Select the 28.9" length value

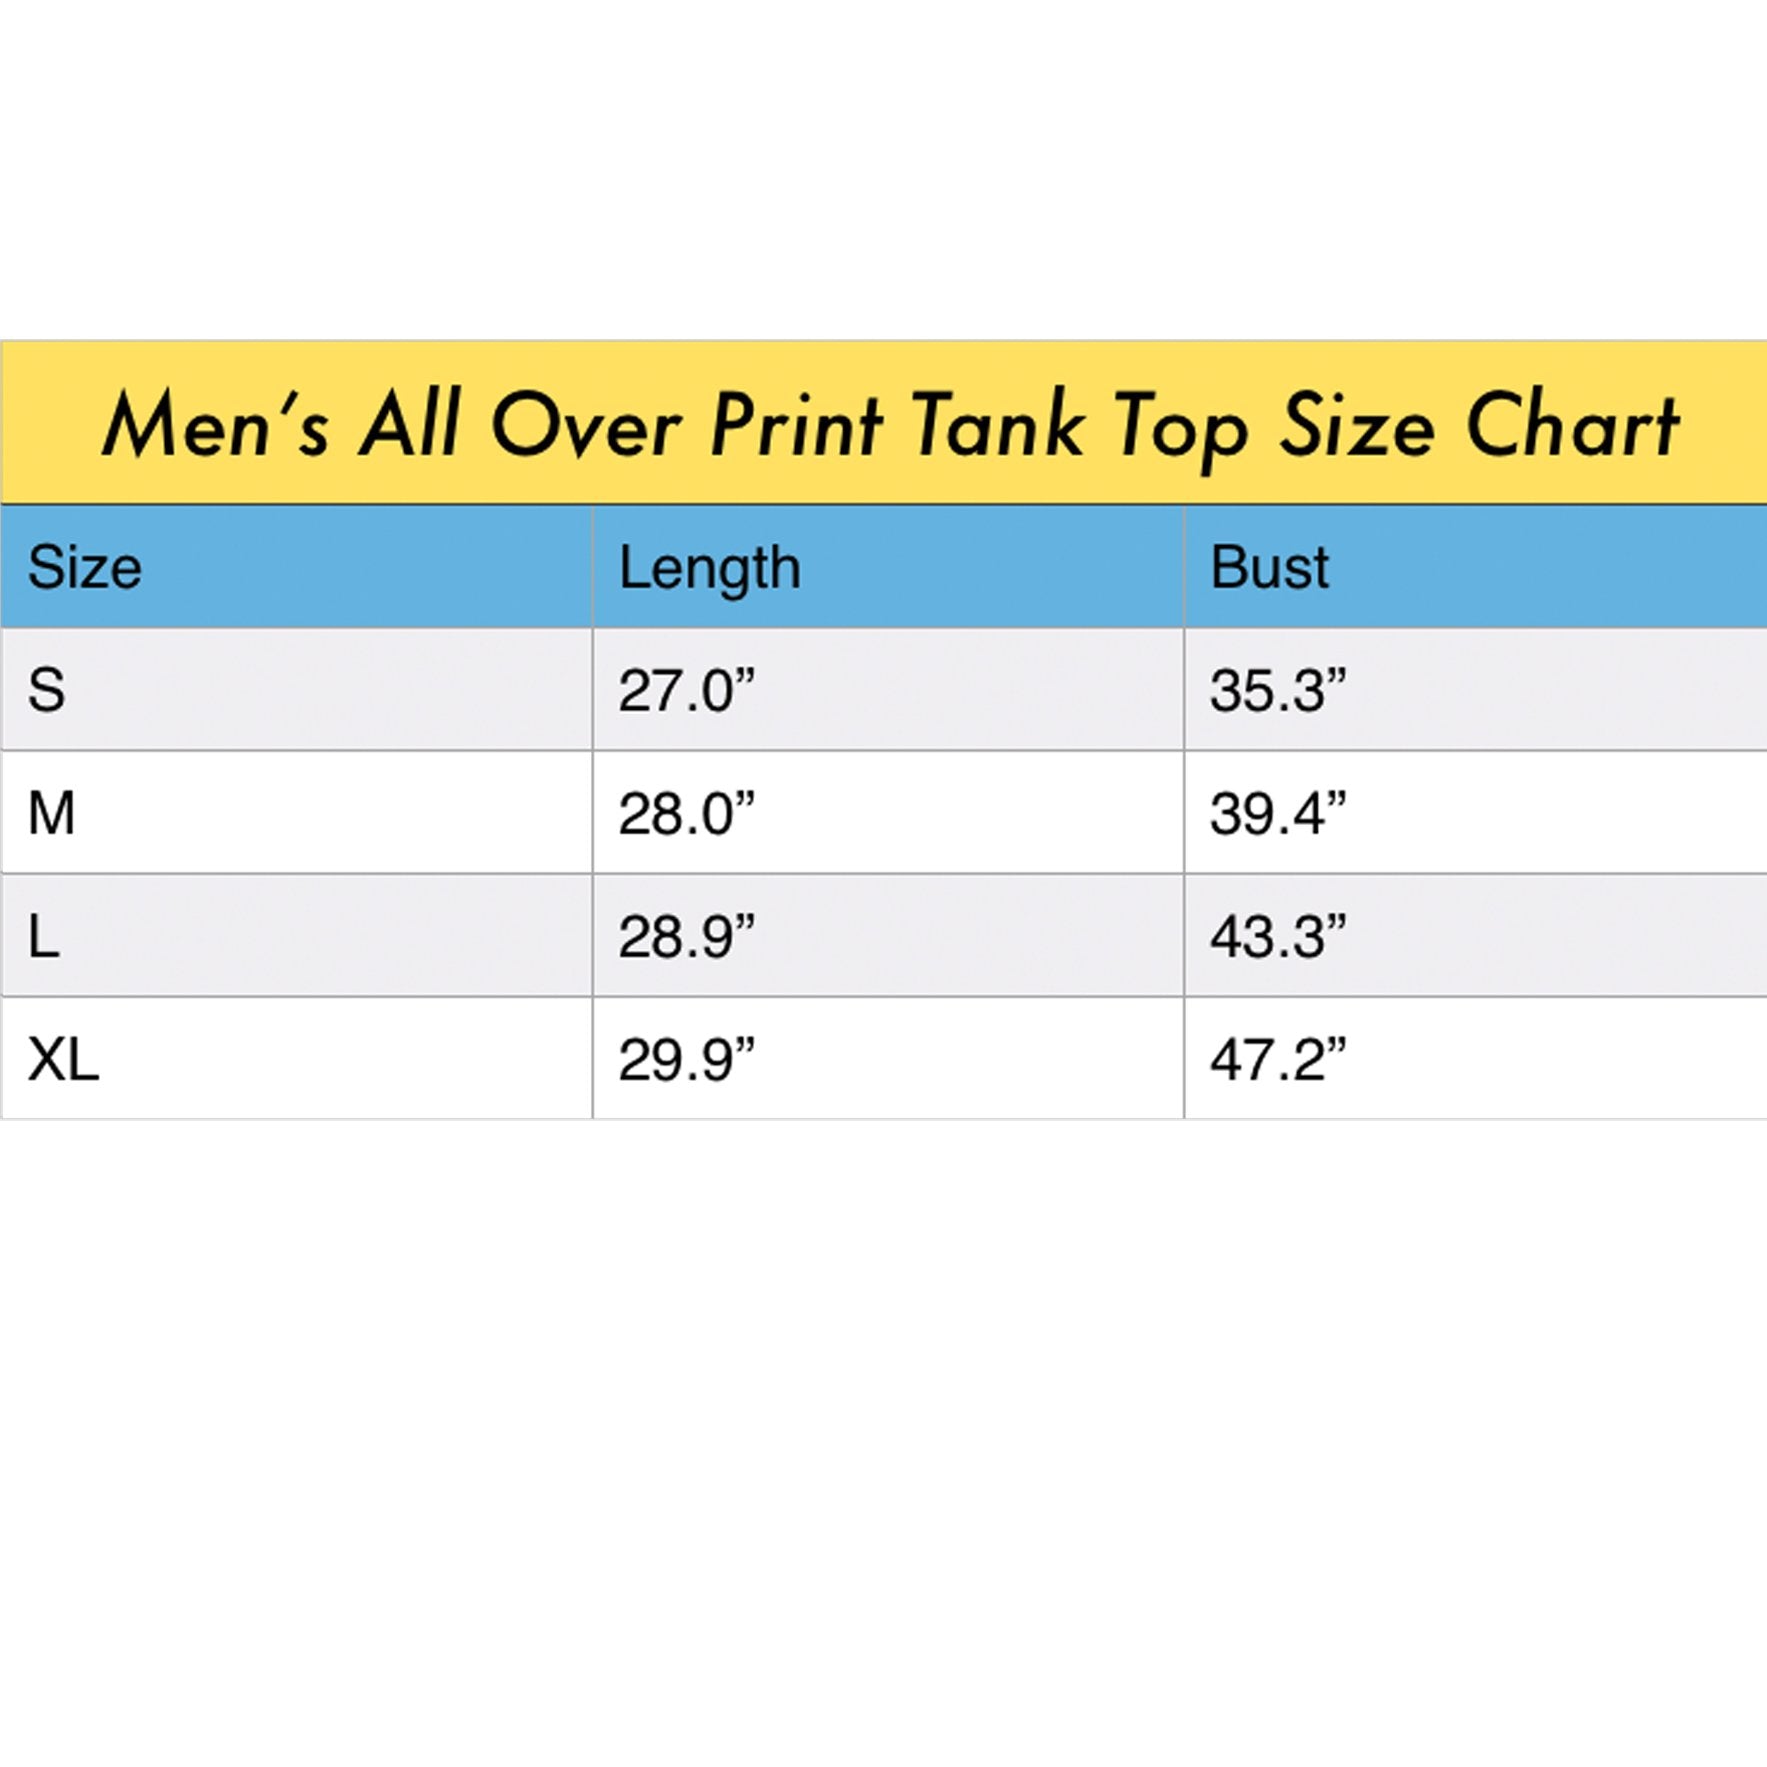coord(686,937)
